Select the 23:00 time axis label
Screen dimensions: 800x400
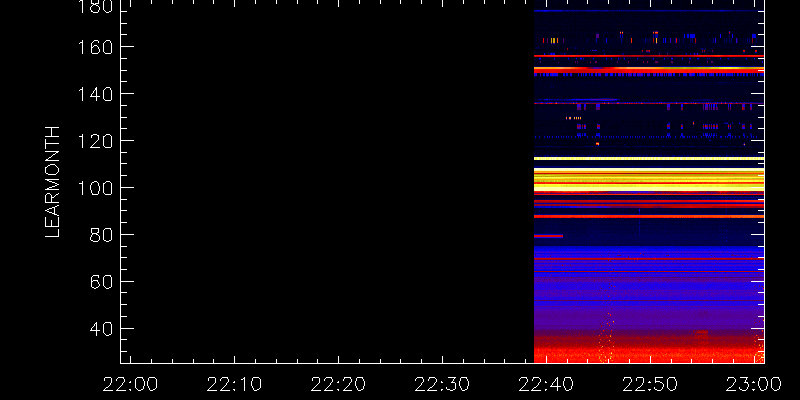pyautogui.click(x=754, y=384)
